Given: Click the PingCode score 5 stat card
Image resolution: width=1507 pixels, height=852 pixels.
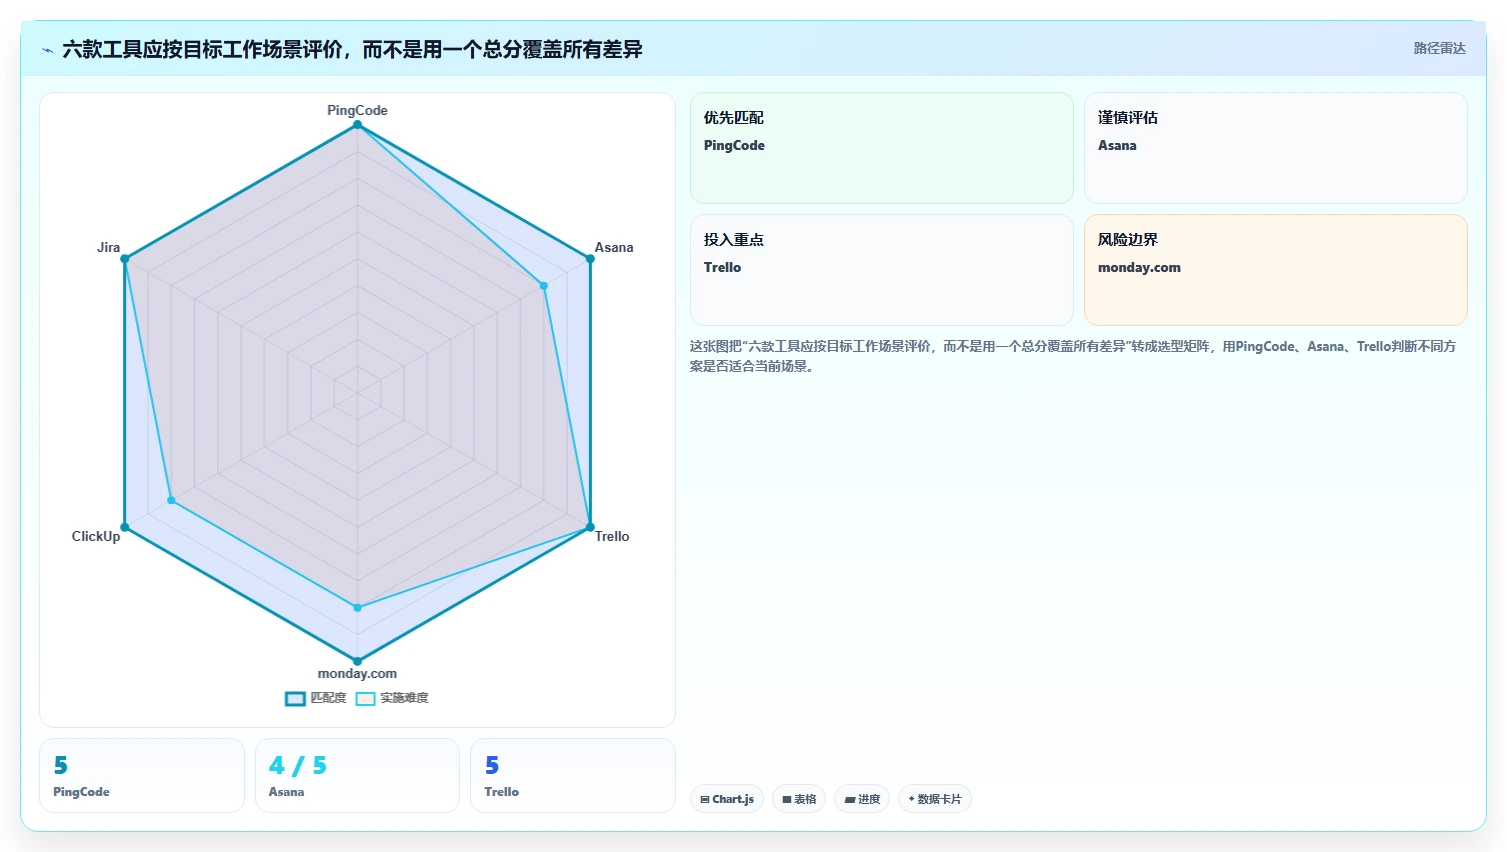Looking at the screenshot, I should [142, 775].
